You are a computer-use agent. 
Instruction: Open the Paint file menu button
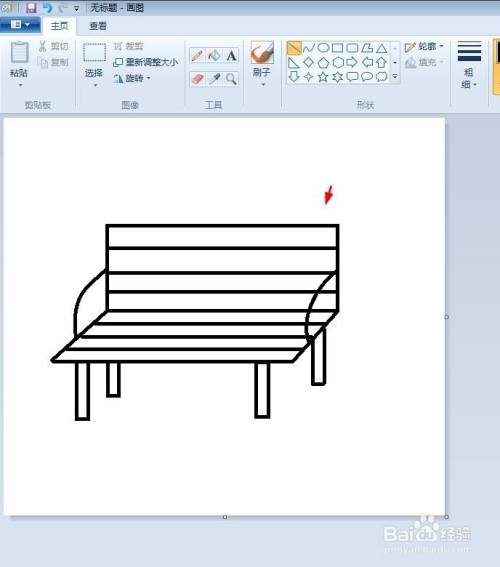pos(20,25)
